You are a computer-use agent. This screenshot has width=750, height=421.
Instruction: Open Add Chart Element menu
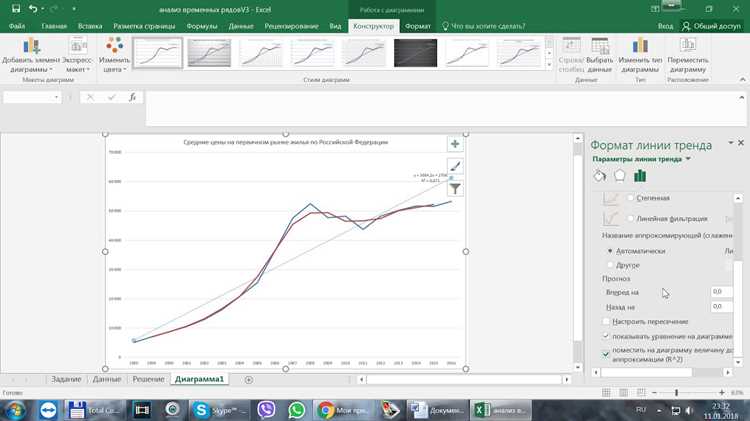click(x=31, y=55)
